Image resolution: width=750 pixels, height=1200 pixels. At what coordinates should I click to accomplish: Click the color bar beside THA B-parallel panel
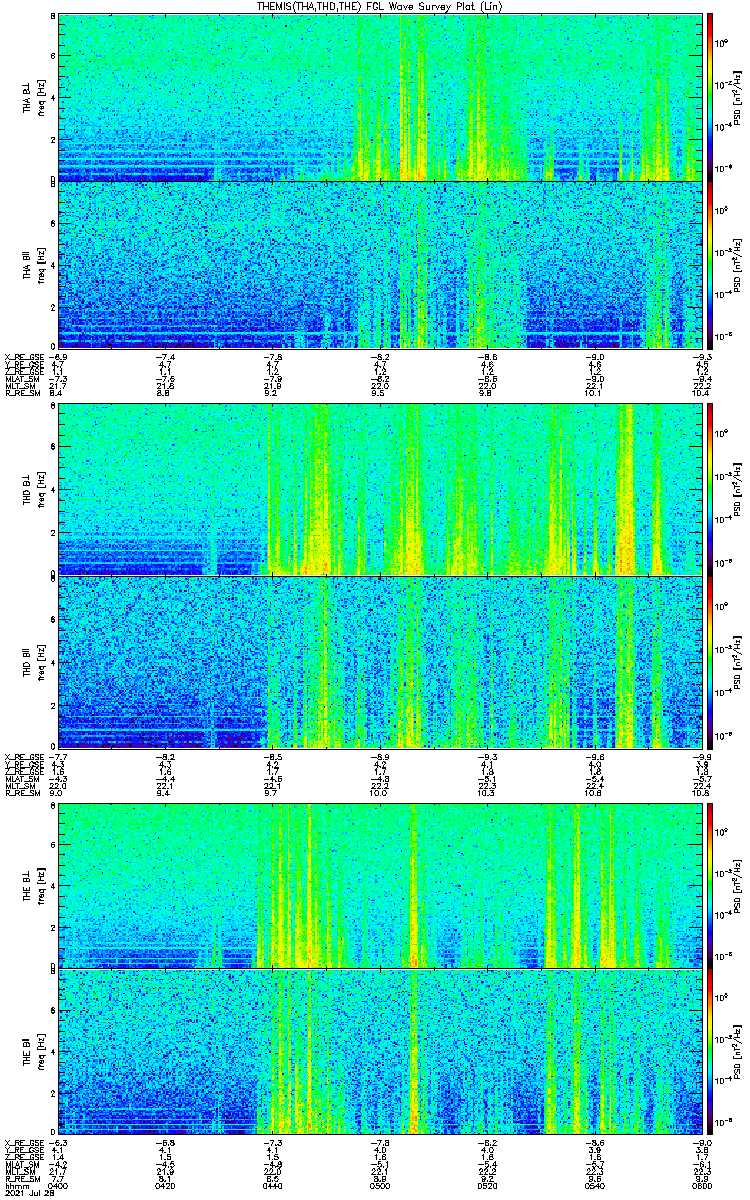(x=710, y=265)
